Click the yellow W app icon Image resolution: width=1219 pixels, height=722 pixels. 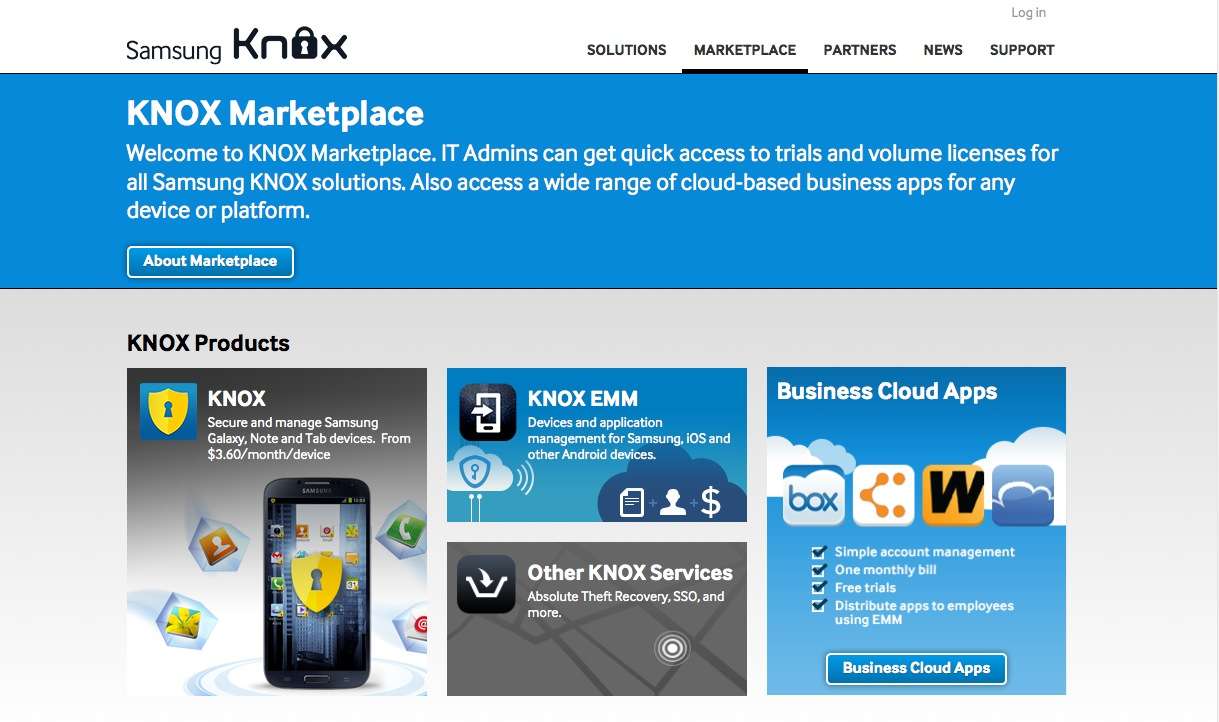pos(953,496)
